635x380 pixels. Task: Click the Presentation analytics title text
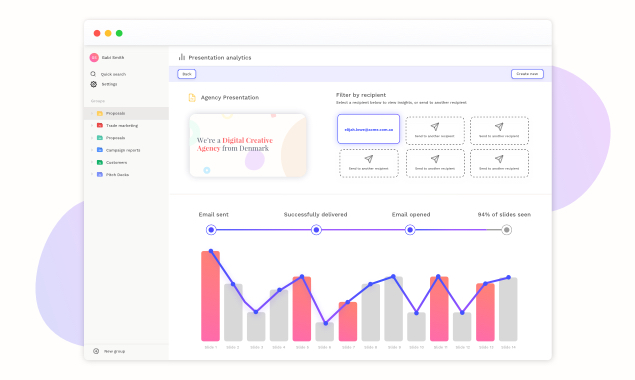click(x=220, y=58)
